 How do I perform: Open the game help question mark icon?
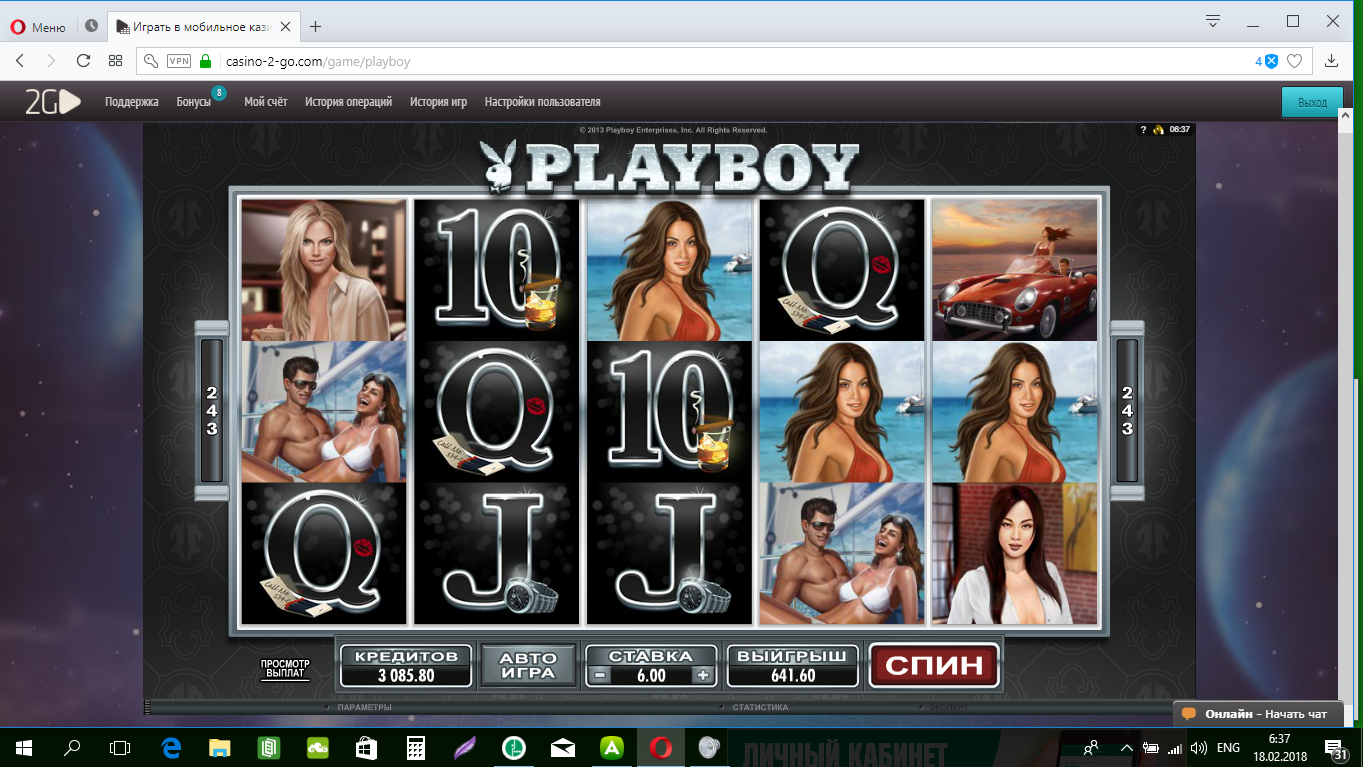(1143, 129)
